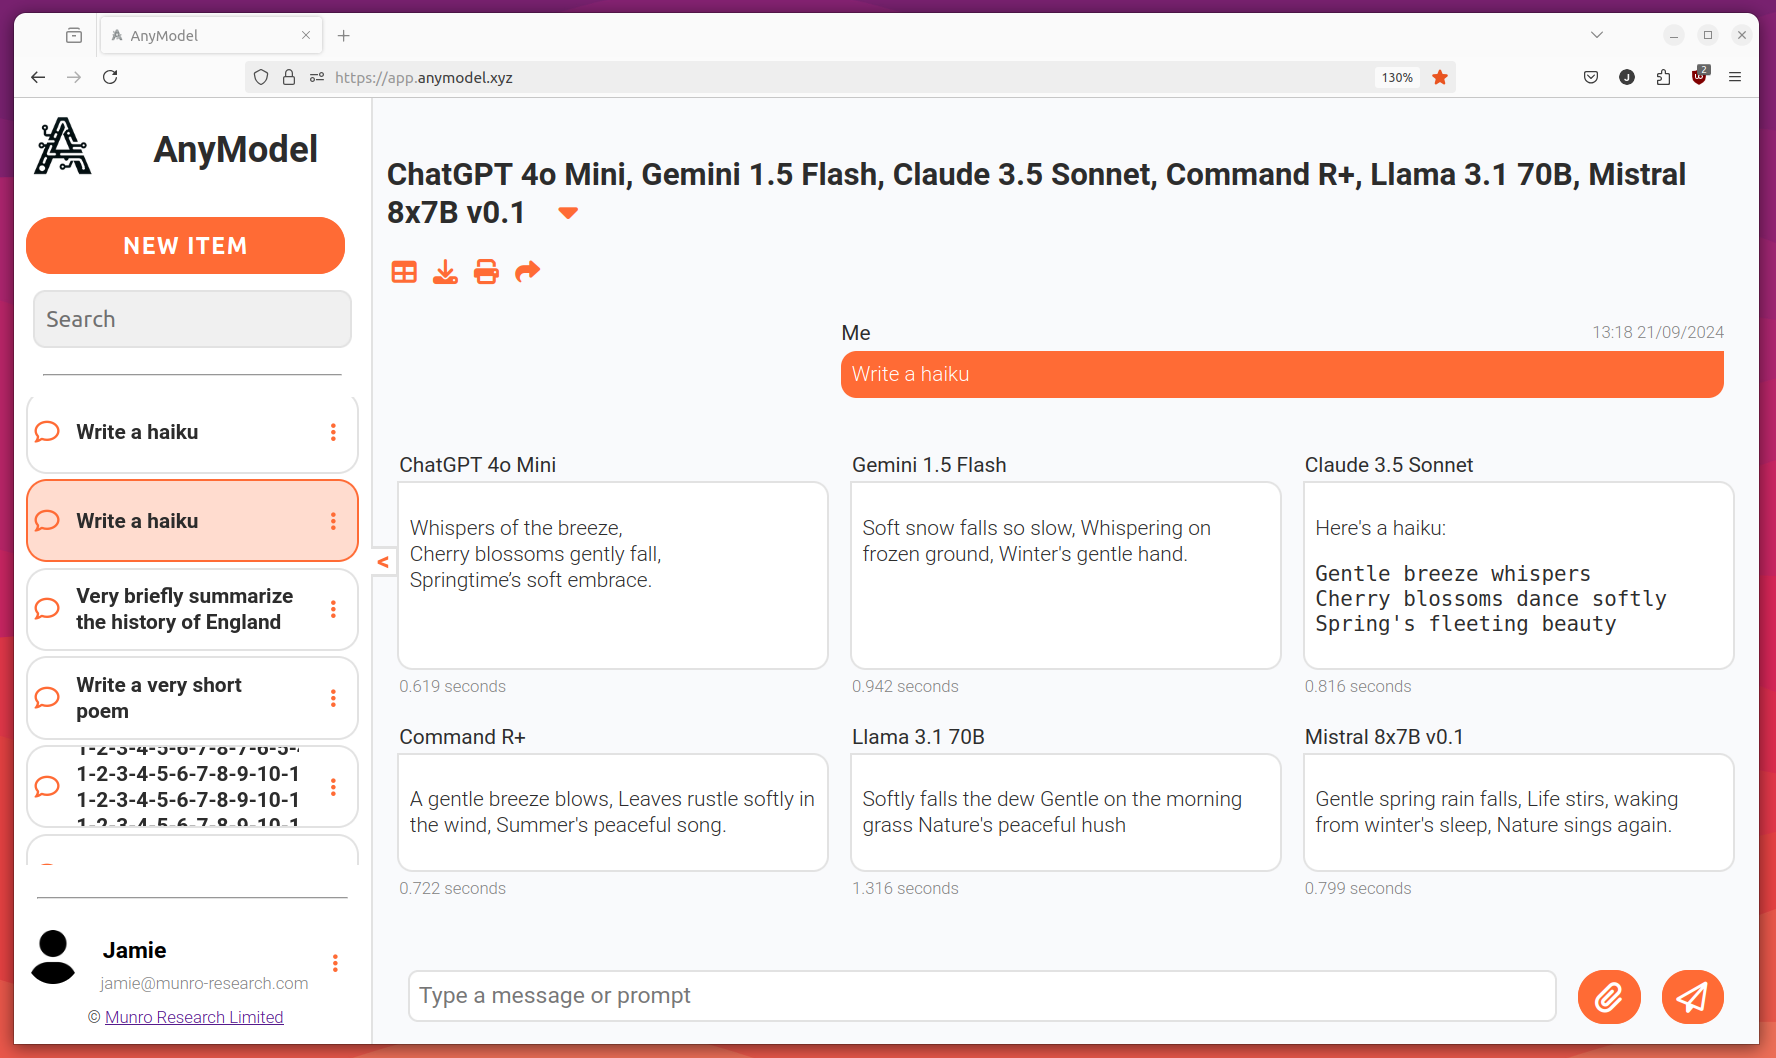The width and height of the screenshot is (1776, 1058).
Task: Click the 130% zoom level indicator
Action: (1397, 77)
